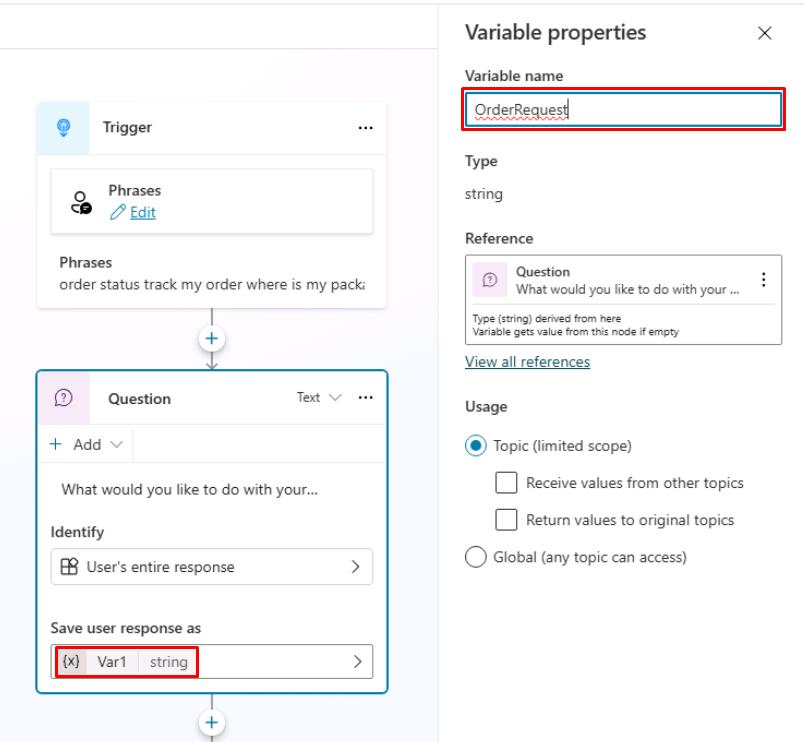Click the Question node speech bubble icon
The height and width of the screenshot is (742, 804).
64,398
